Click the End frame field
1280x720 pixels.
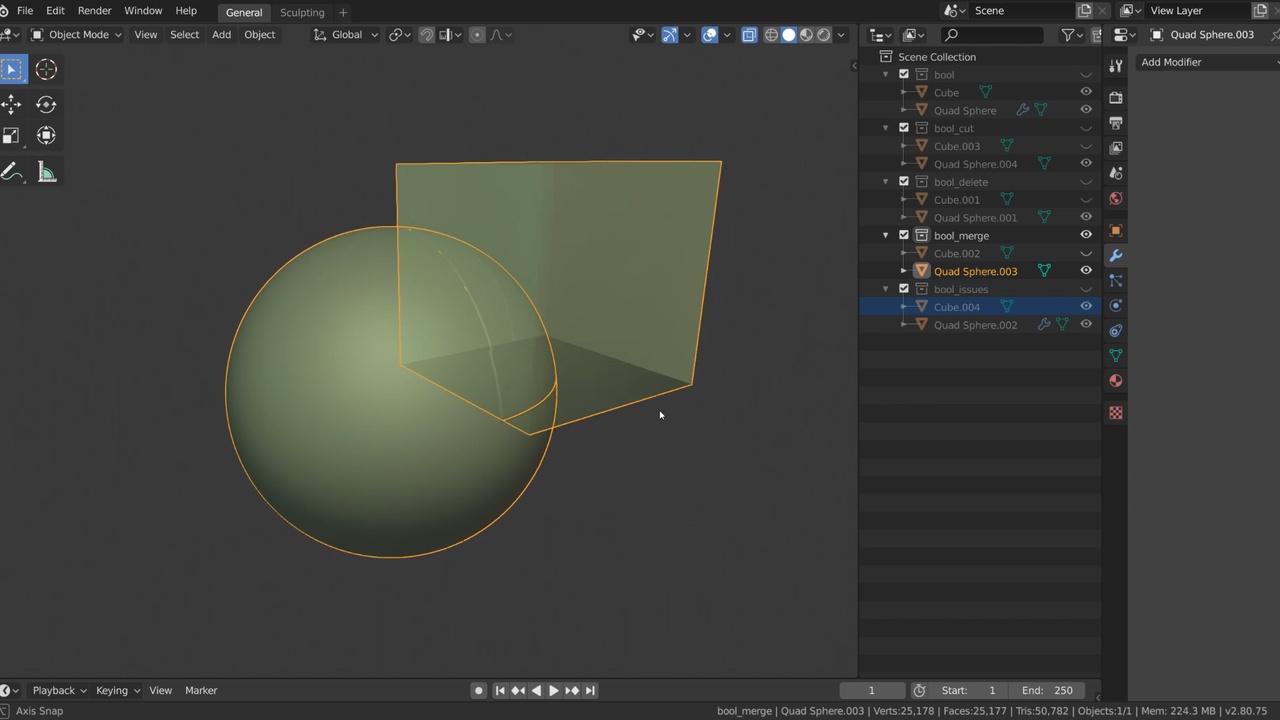tap(1047, 690)
